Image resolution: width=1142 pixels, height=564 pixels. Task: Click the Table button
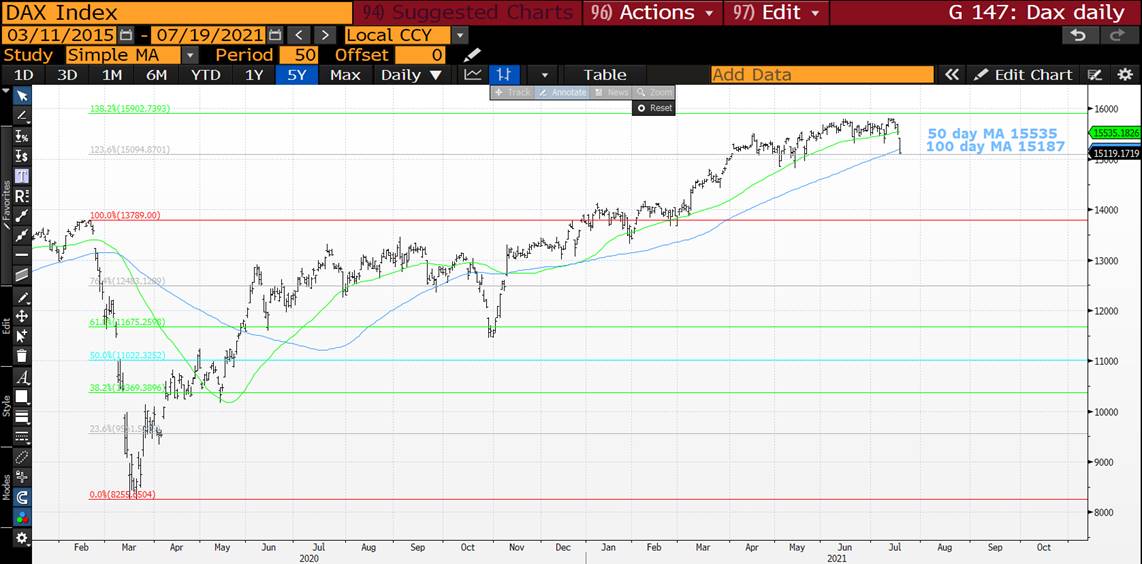(605, 74)
